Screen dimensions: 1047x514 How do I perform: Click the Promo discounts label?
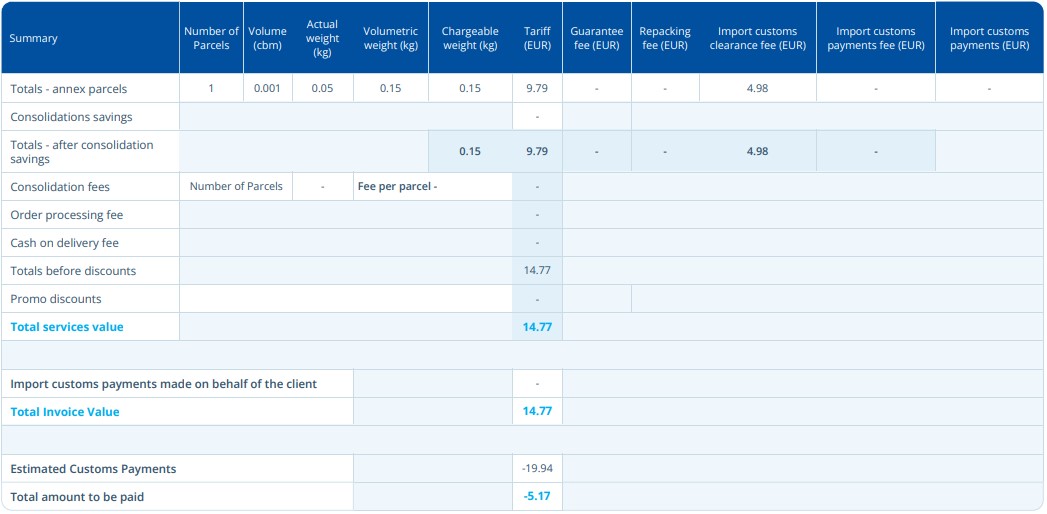point(55,299)
